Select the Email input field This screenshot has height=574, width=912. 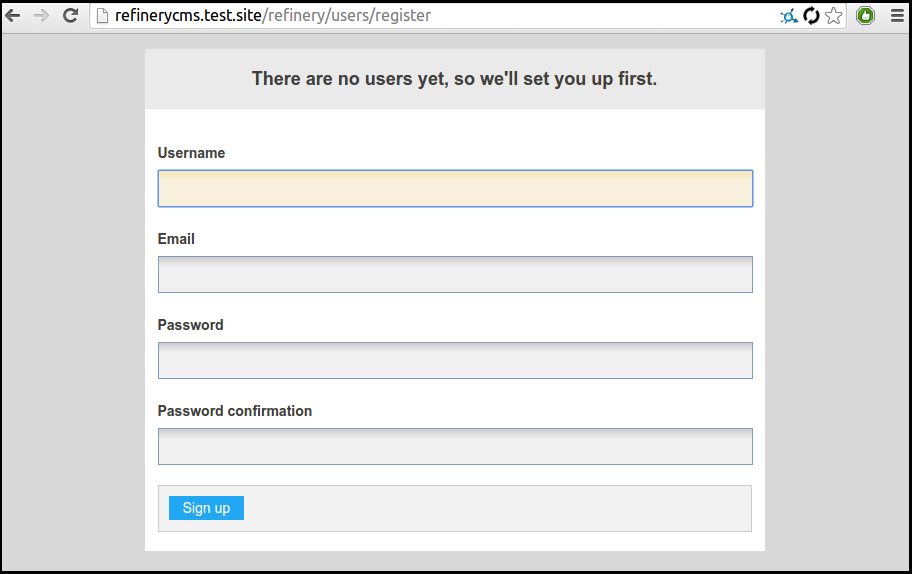tap(455, 275)
